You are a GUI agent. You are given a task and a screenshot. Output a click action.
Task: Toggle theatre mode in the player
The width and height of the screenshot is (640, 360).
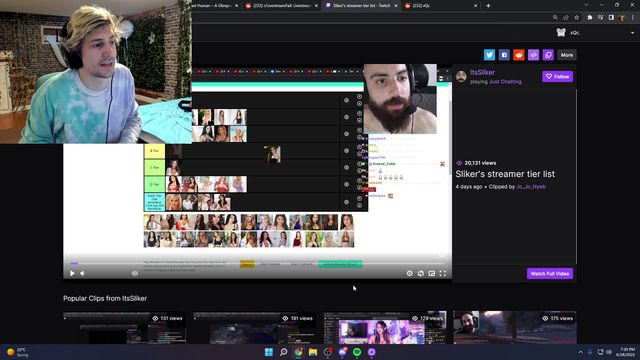click(420, 273)
